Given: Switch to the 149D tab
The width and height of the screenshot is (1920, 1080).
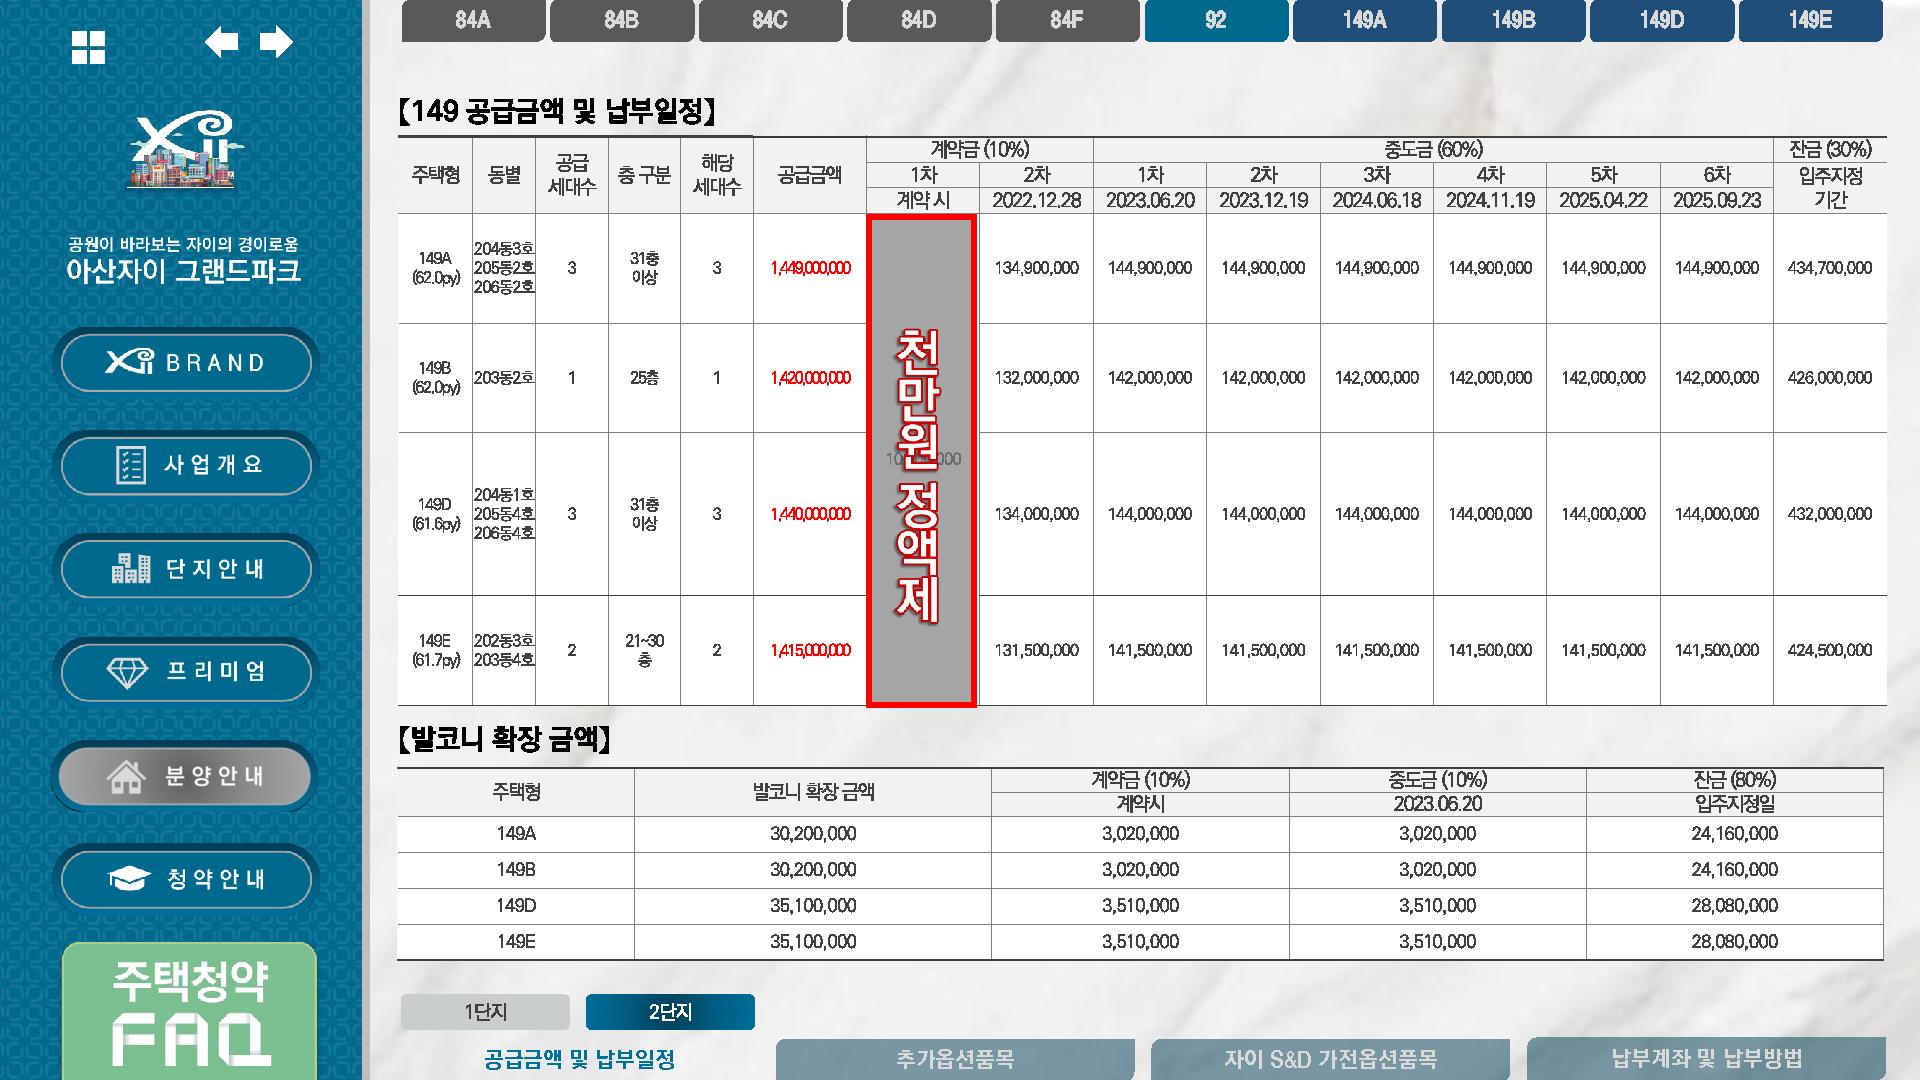Looking at the screenshot, I should point(1662,20).
